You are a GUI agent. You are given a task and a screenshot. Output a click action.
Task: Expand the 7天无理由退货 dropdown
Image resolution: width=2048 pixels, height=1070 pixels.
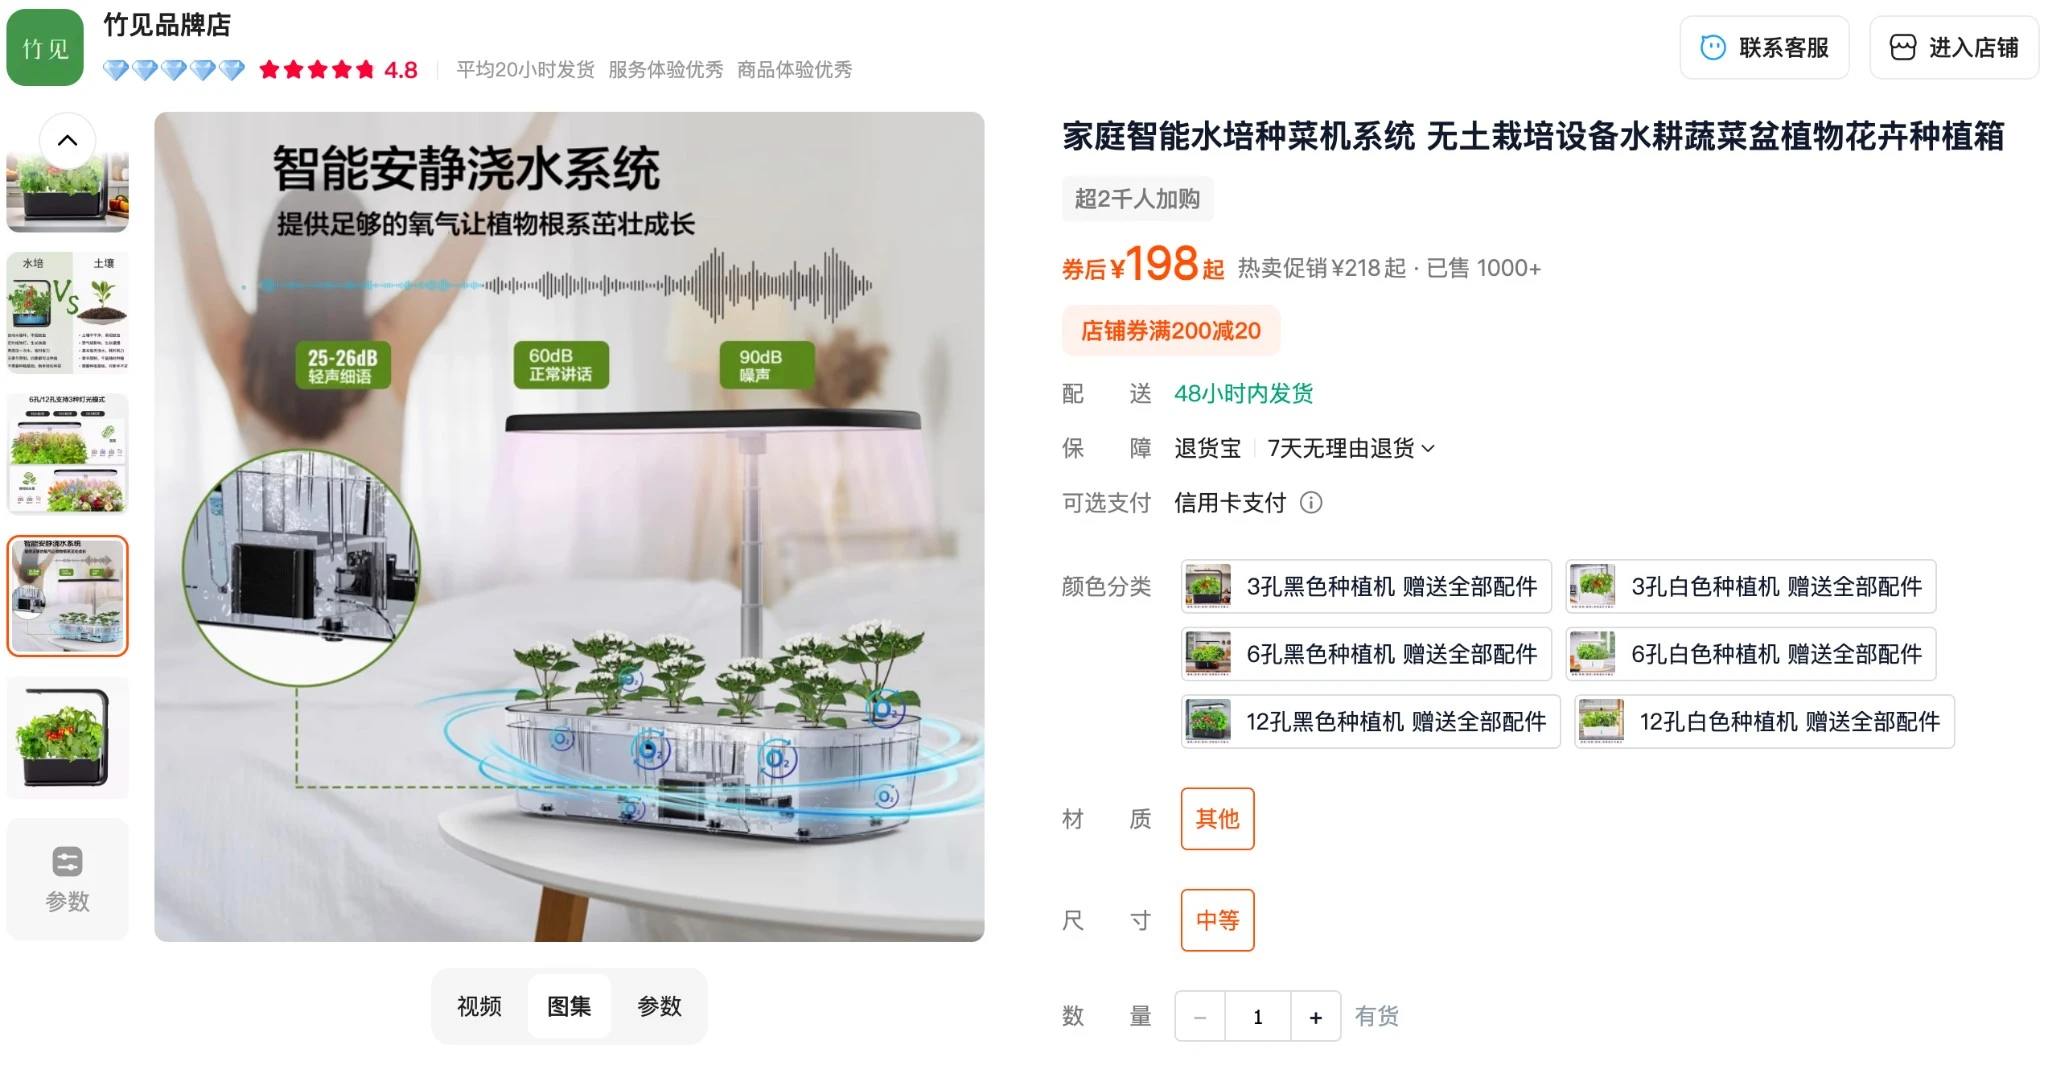pos(1350,448)
